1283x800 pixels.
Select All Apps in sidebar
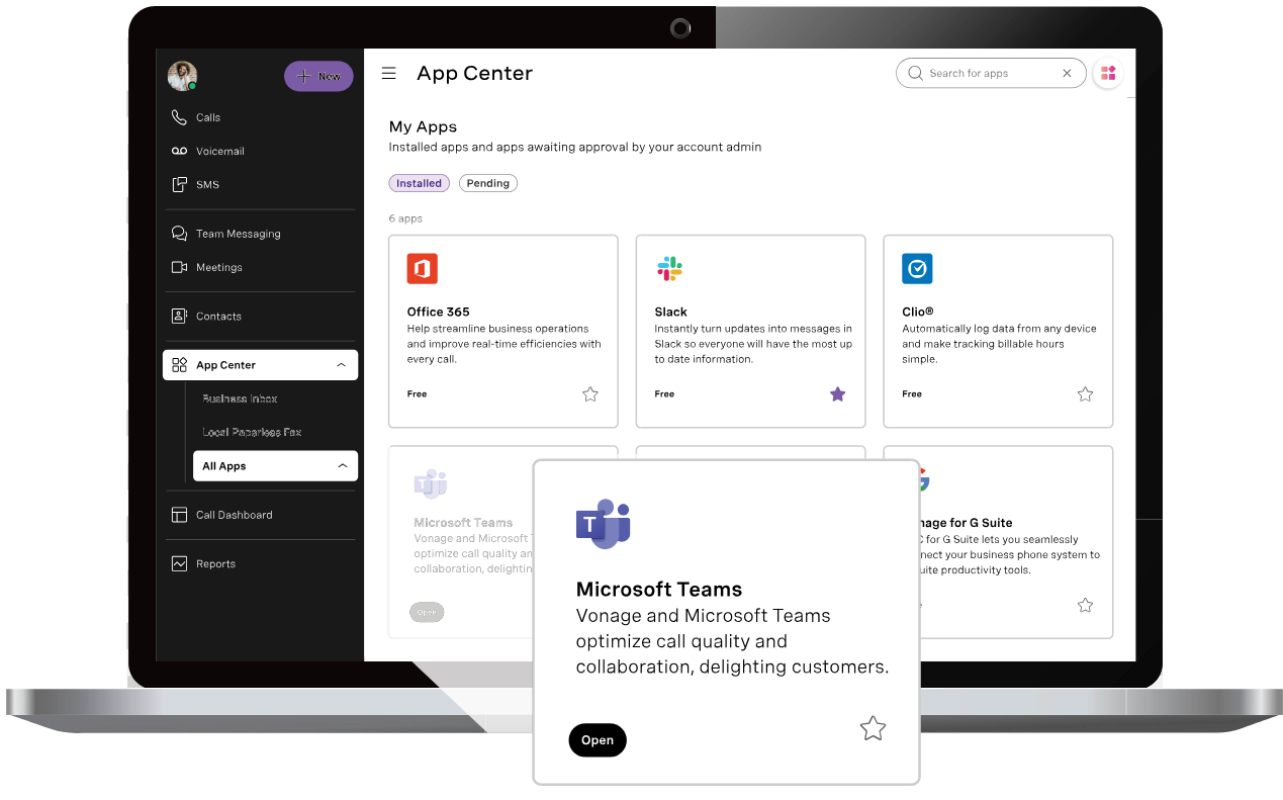click(x=275, y=466)
